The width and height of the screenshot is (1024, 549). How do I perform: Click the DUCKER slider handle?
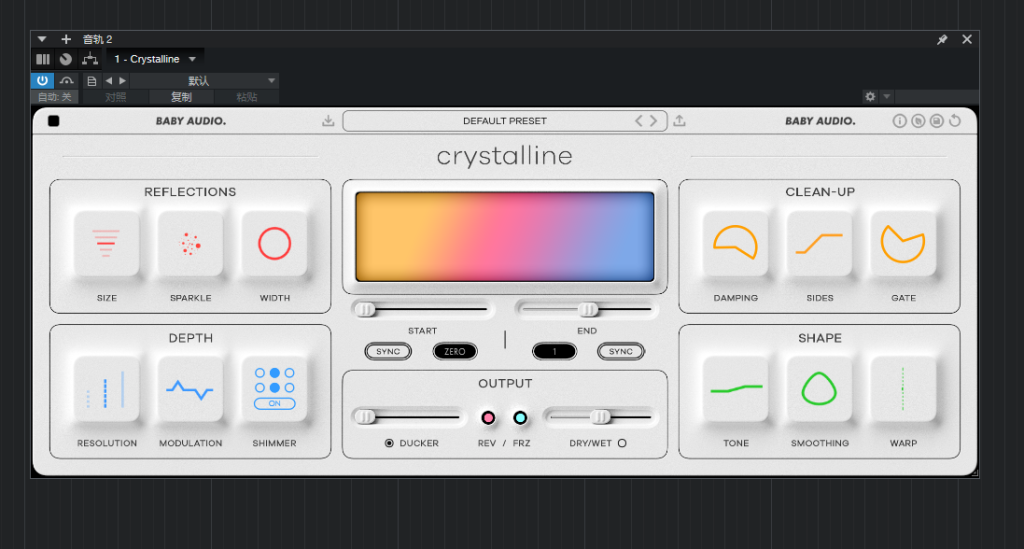(366, 416)
